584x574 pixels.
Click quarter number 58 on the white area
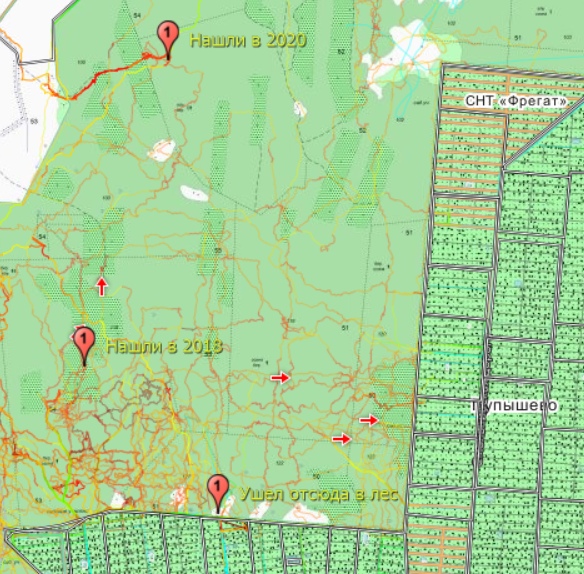pyautogui.click(x=34, y=121)
